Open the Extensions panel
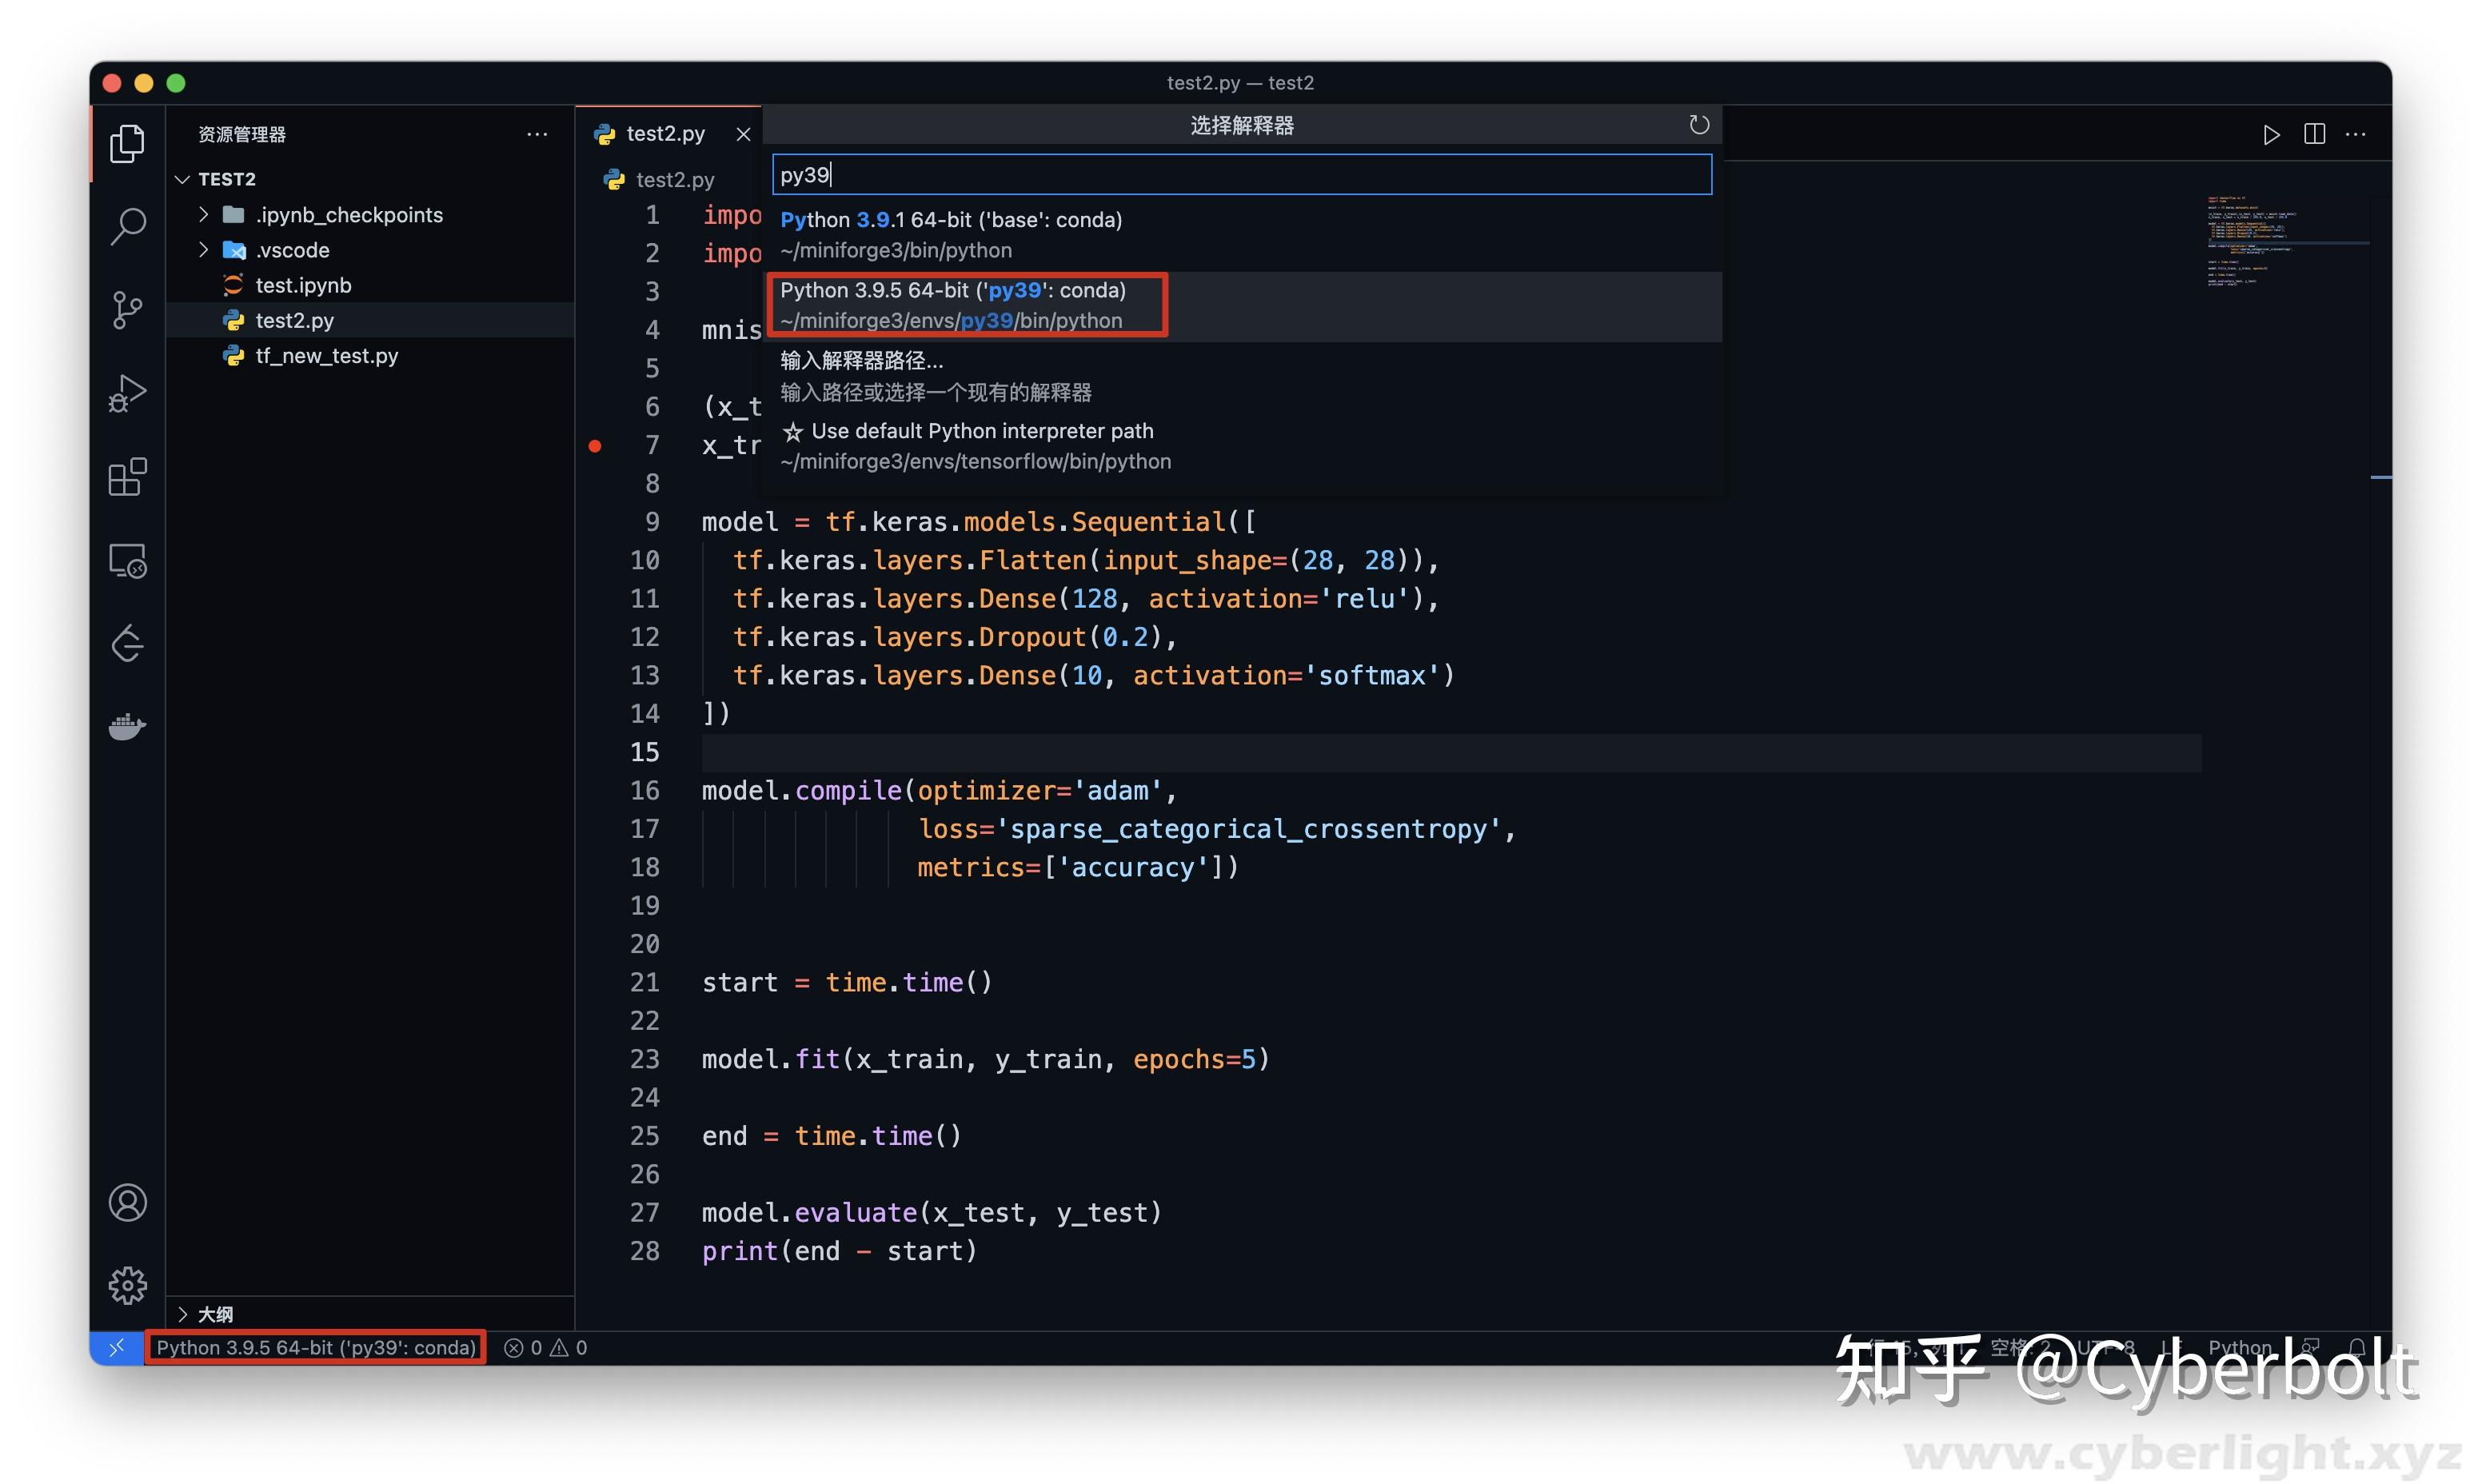The image size is (2482, 1484). point(127,477)
